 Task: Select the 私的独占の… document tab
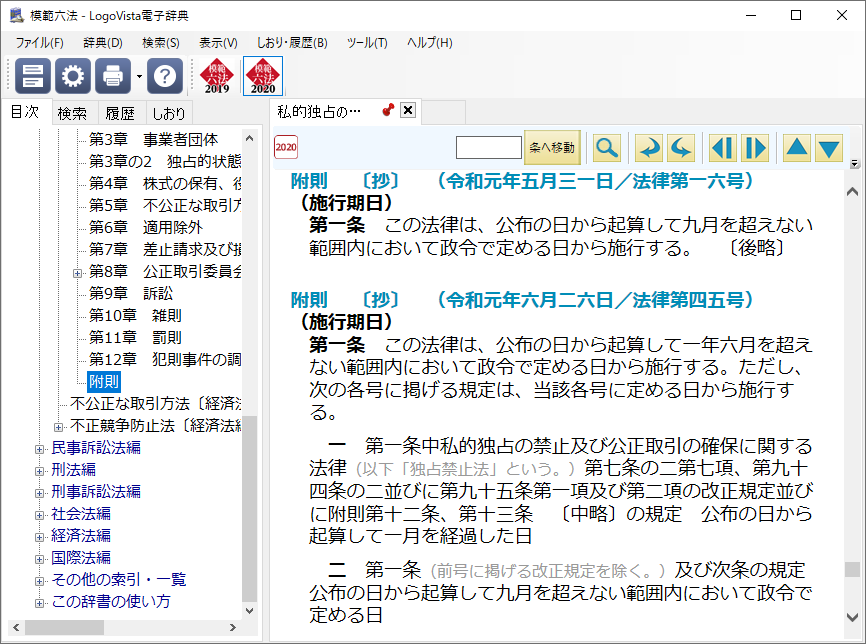pos(319,111)
